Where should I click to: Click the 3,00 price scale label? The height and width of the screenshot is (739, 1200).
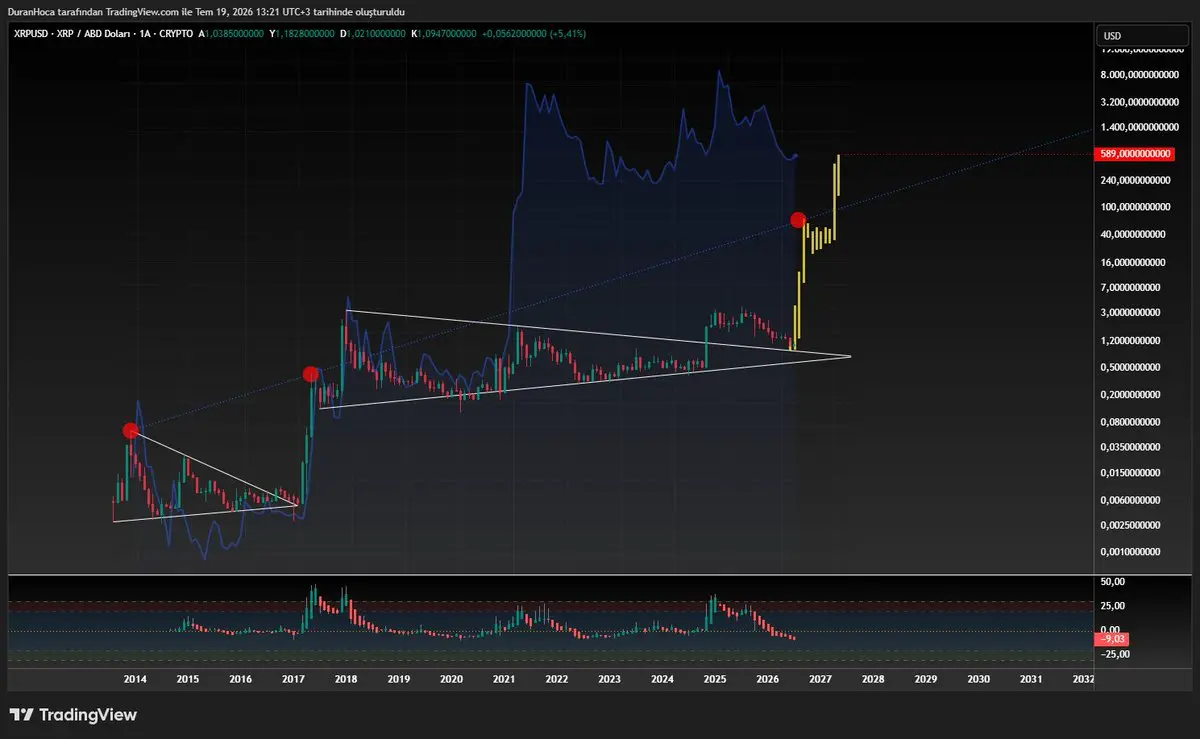1130,312
